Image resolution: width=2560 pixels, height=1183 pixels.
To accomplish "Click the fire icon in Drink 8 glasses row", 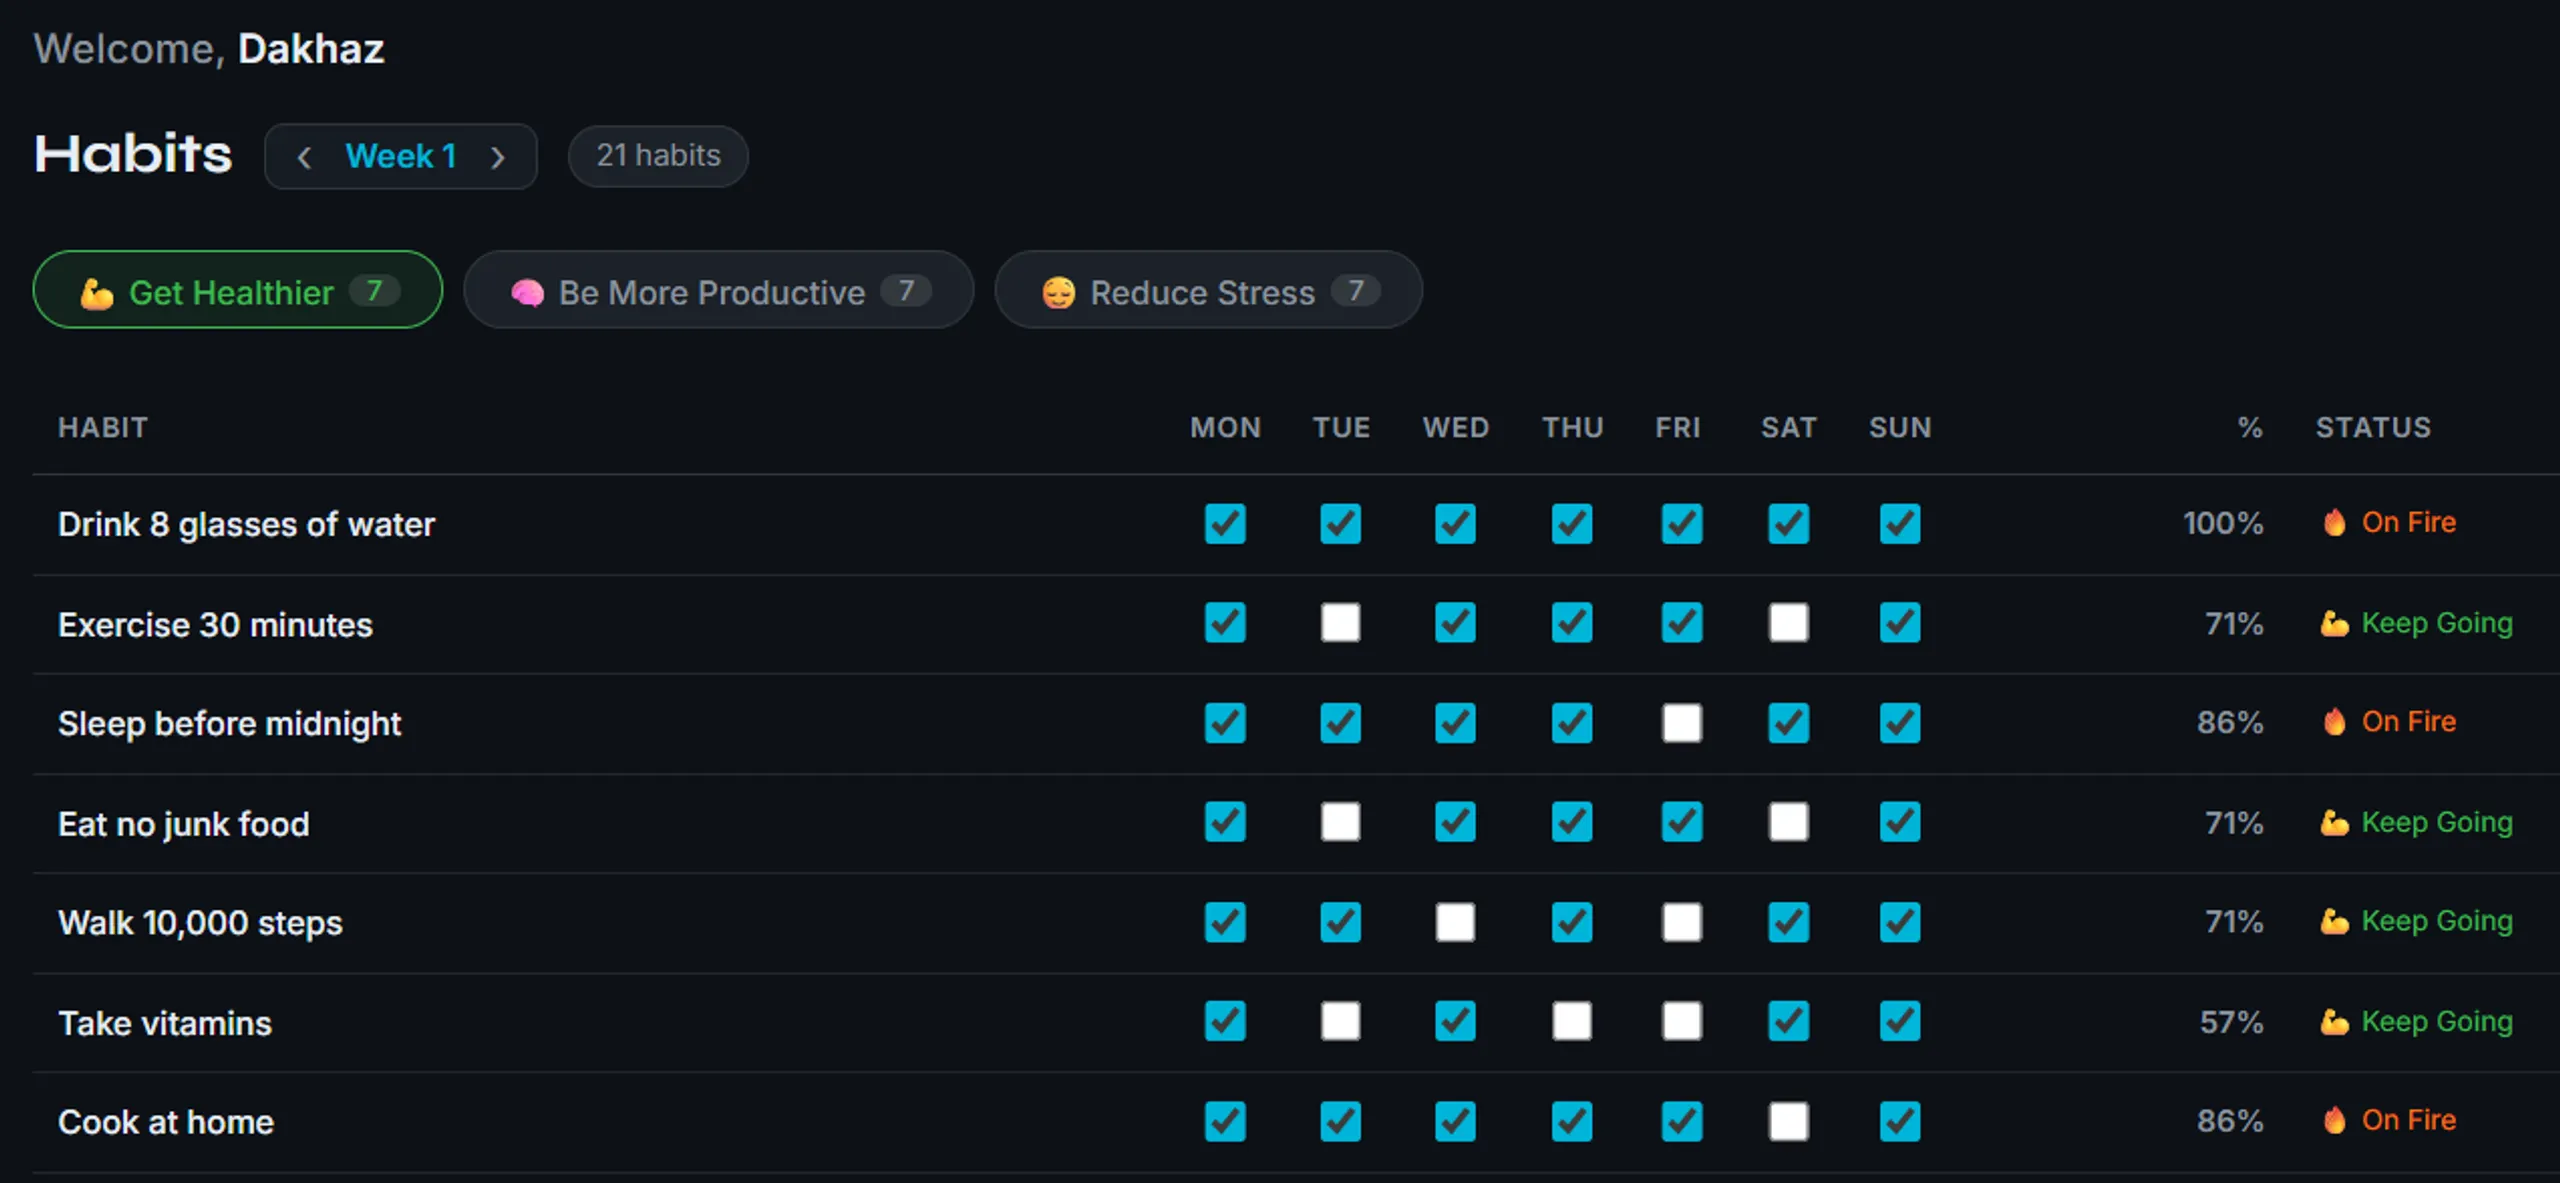I will 2334,522.
